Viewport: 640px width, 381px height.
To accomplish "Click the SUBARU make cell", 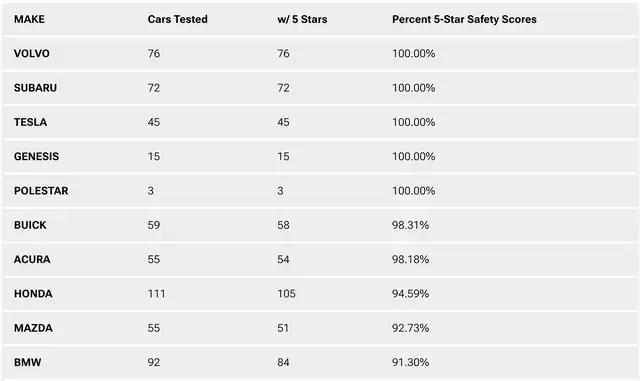I will point(35,88).
